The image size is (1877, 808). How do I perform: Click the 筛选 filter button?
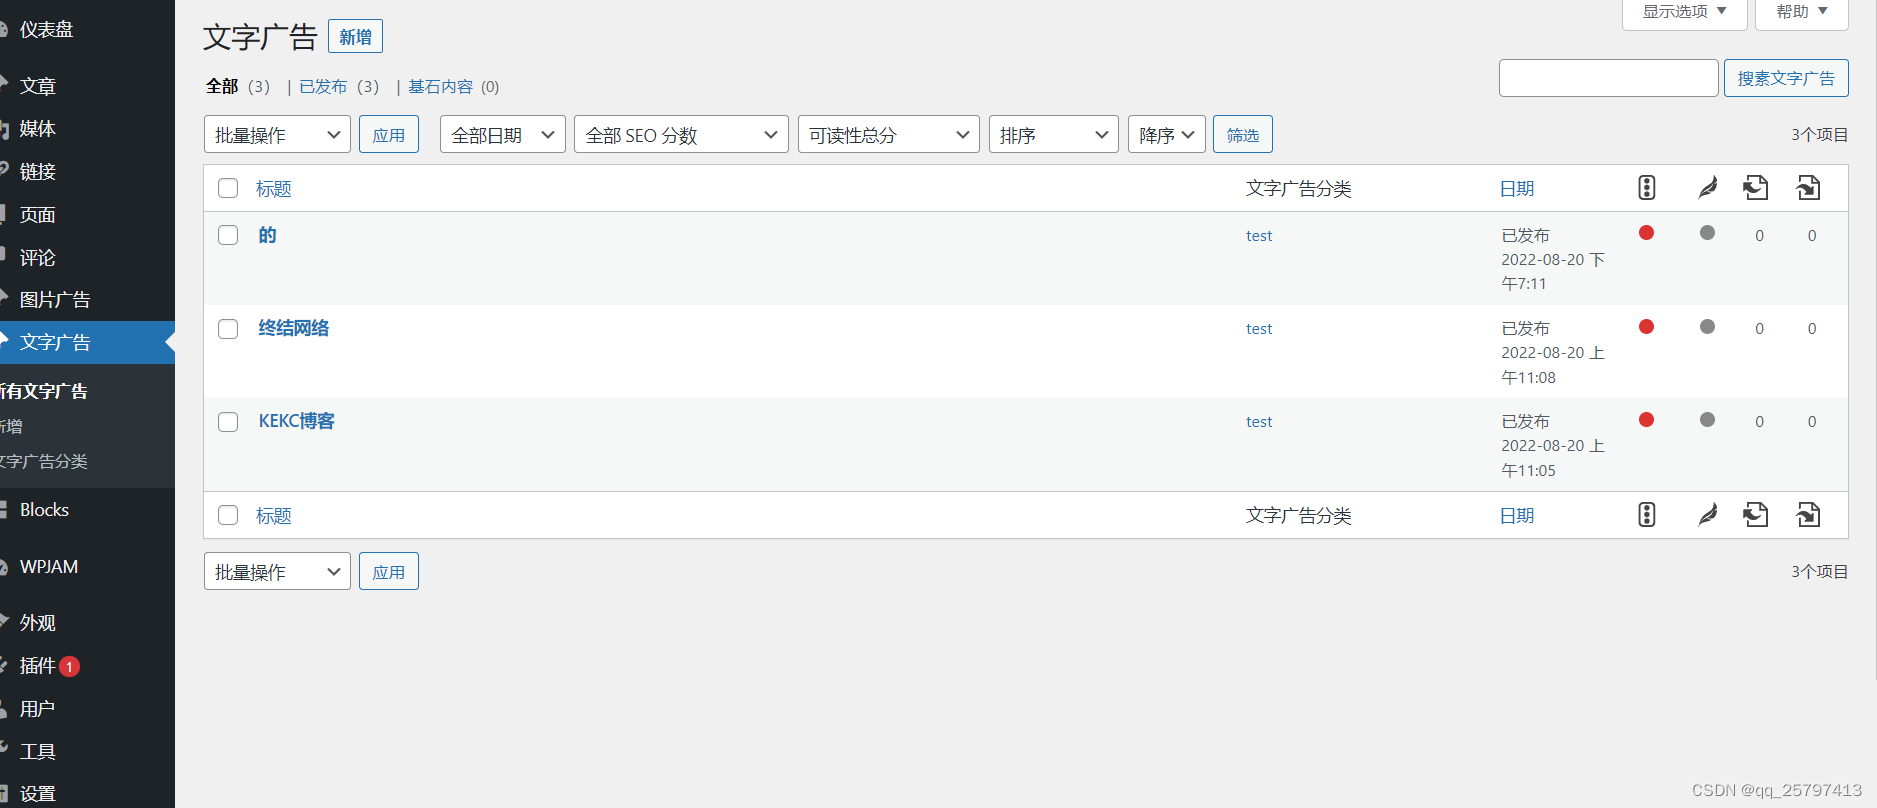click(x=1243, y=134)
